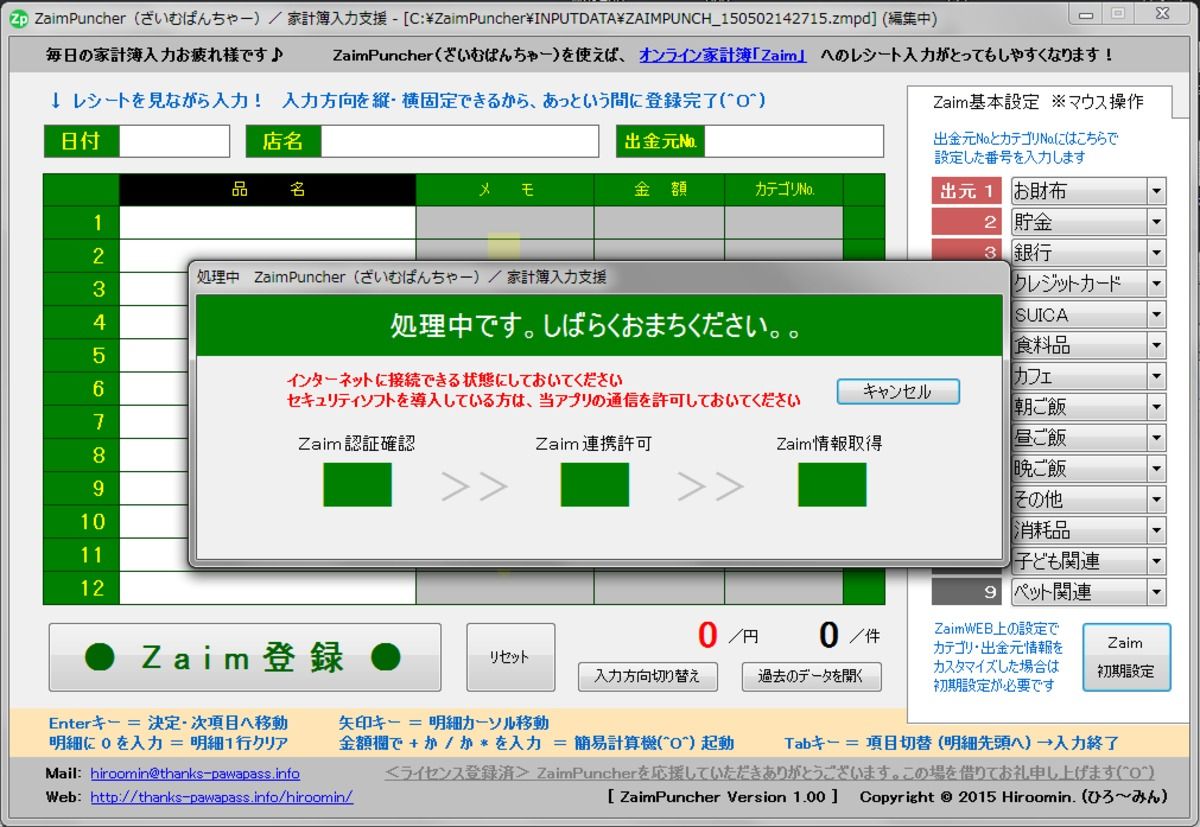Expand the 食料品 dropdown
The image size is (1200, 827).
click(1156, 346)
